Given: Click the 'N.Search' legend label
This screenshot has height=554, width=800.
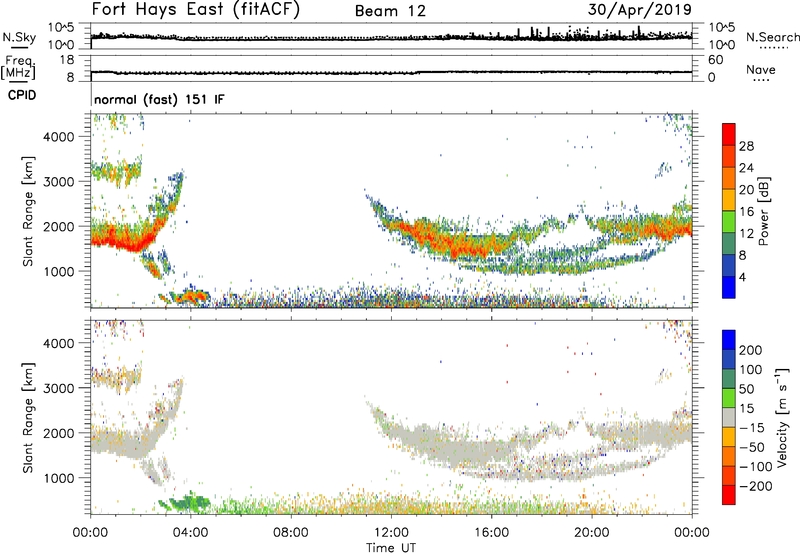Looking at the screenshot, I should [772, 37].
